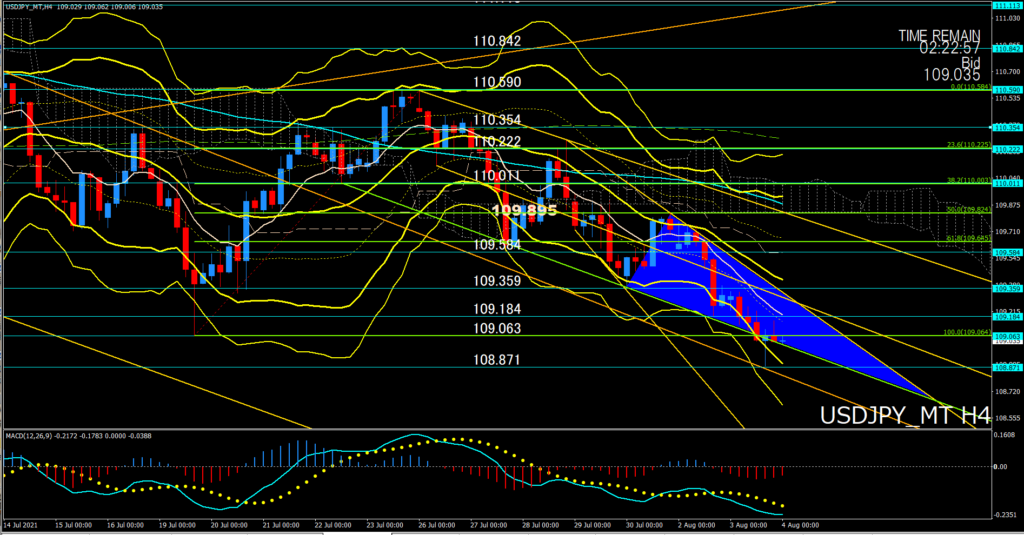
Task: Click cyan 110.842 tag on price axis
Action: coord(1006,48)
